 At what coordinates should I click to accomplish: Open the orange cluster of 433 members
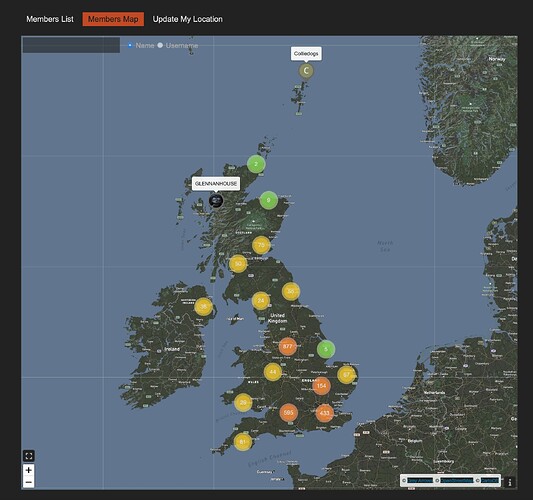click(x=325, y=413)
